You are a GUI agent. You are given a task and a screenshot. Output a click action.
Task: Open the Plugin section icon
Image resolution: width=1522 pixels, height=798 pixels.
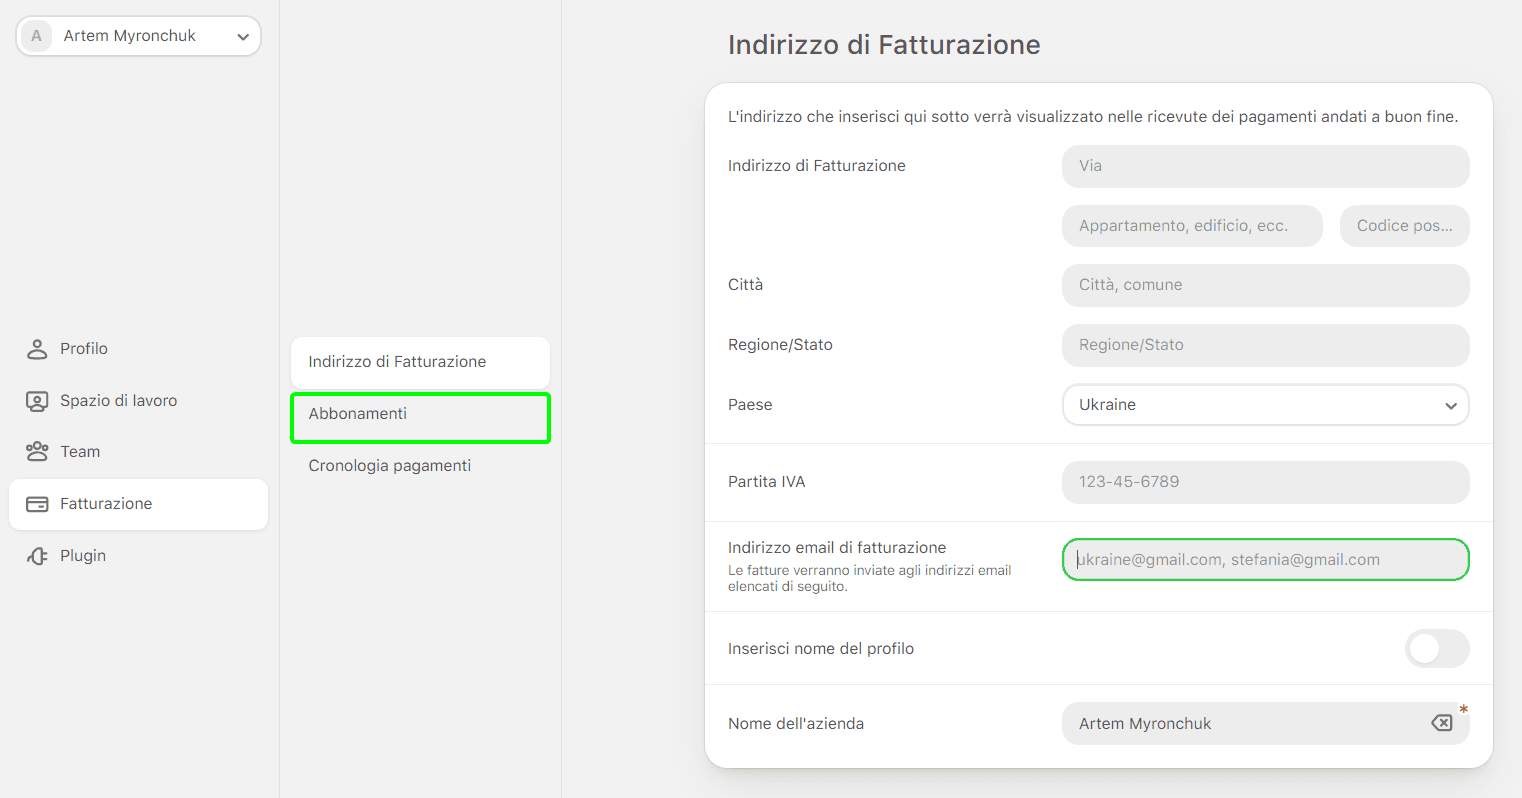pyautogui.click(x=37, y=555)
